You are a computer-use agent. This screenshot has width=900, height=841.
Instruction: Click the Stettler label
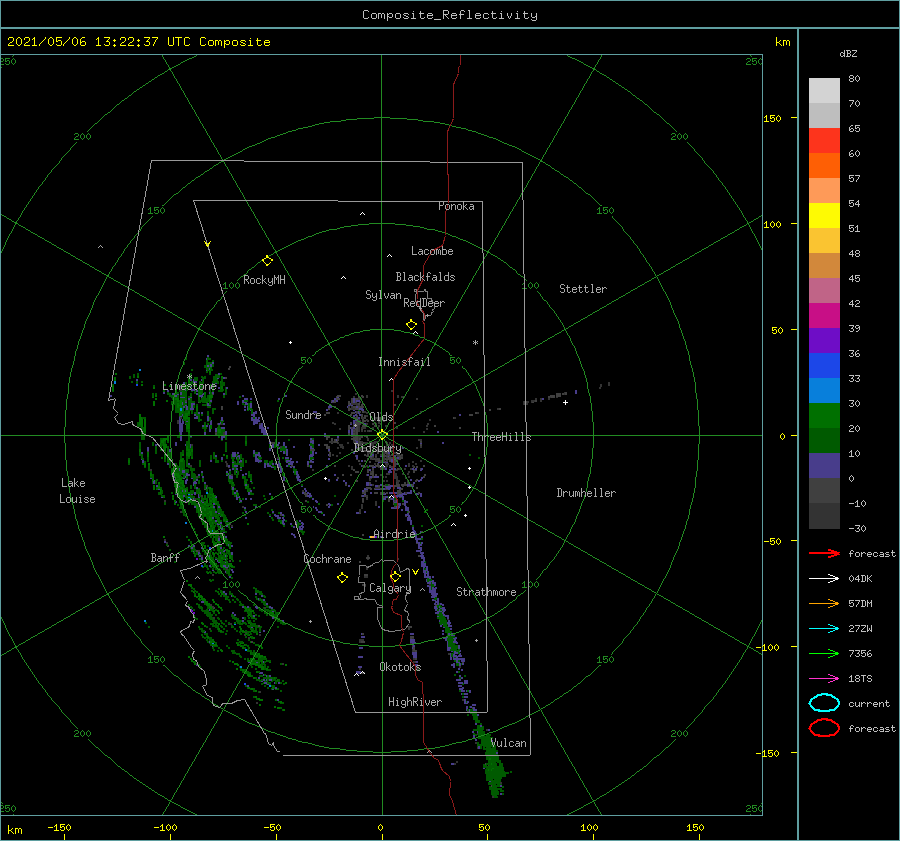click(583, 289)
